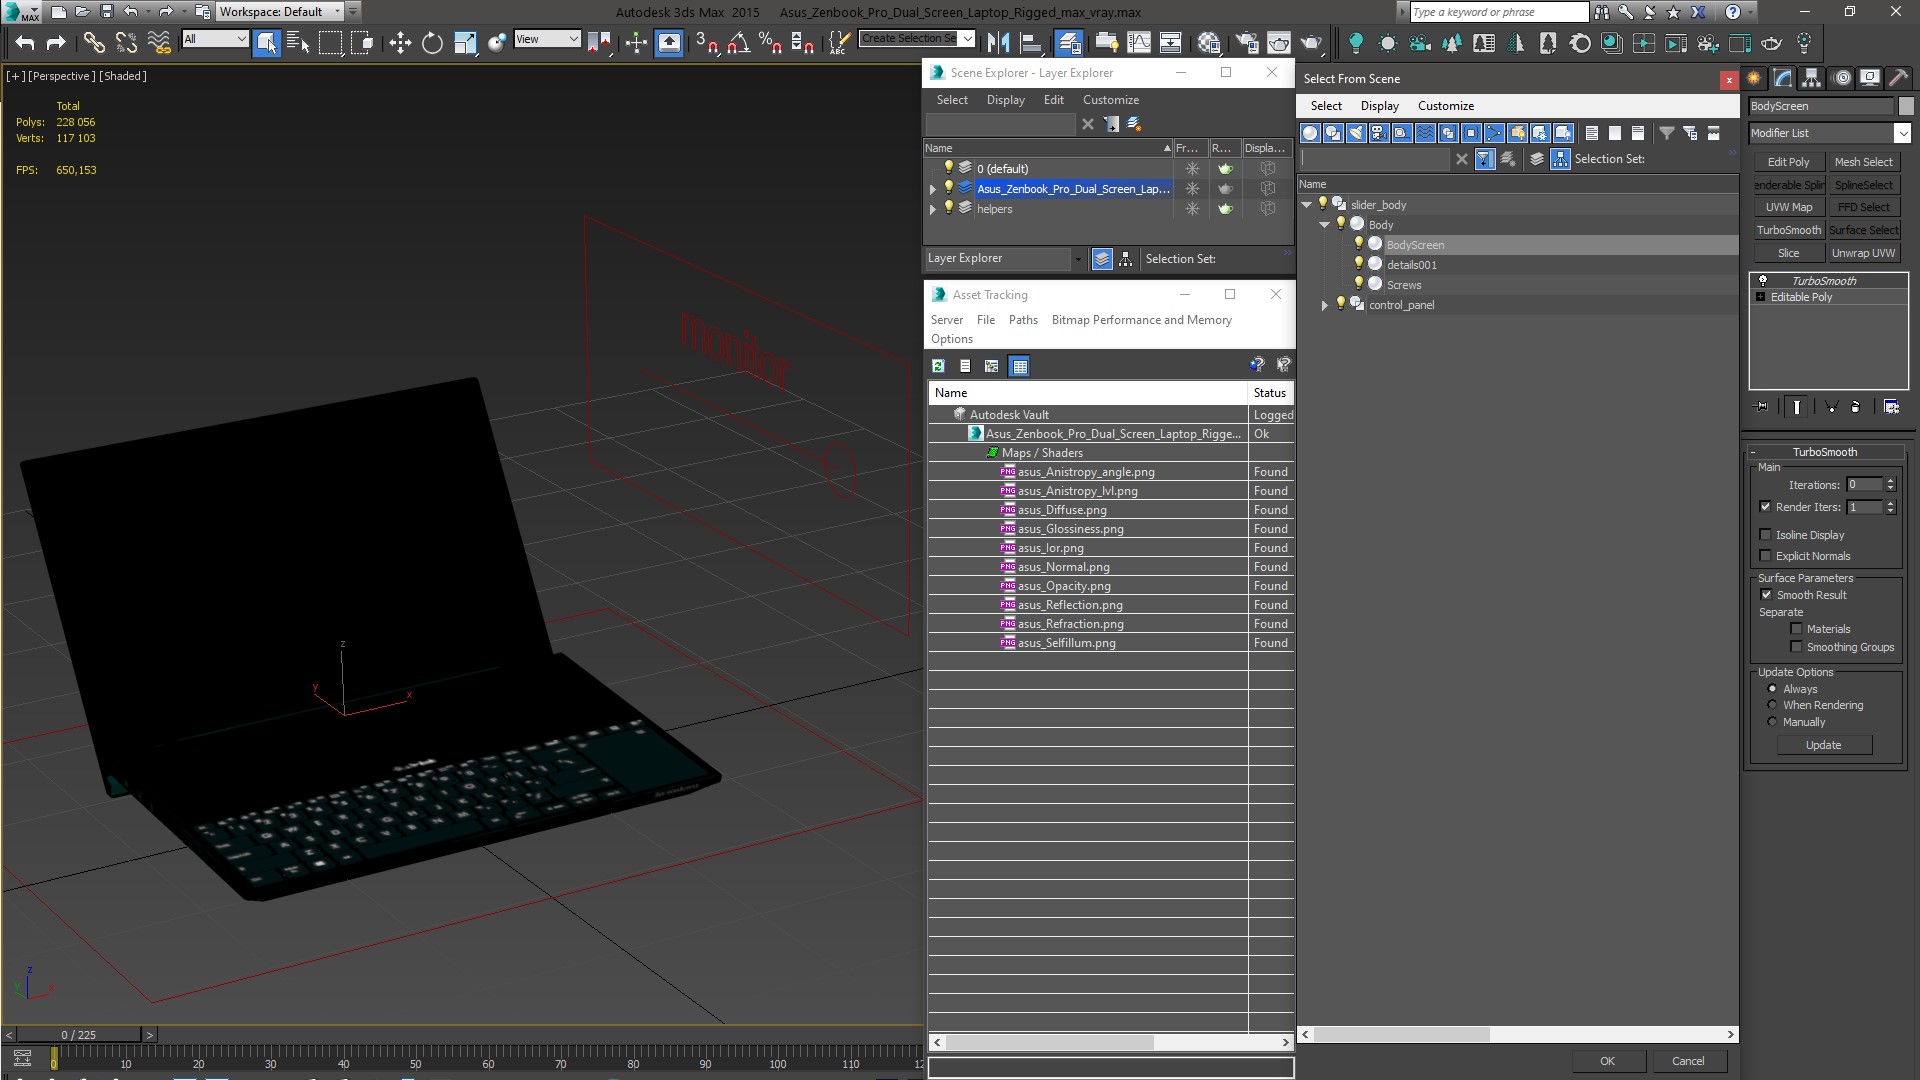
Task: Open the Create command panel tab
Action: coord(1755,78)
